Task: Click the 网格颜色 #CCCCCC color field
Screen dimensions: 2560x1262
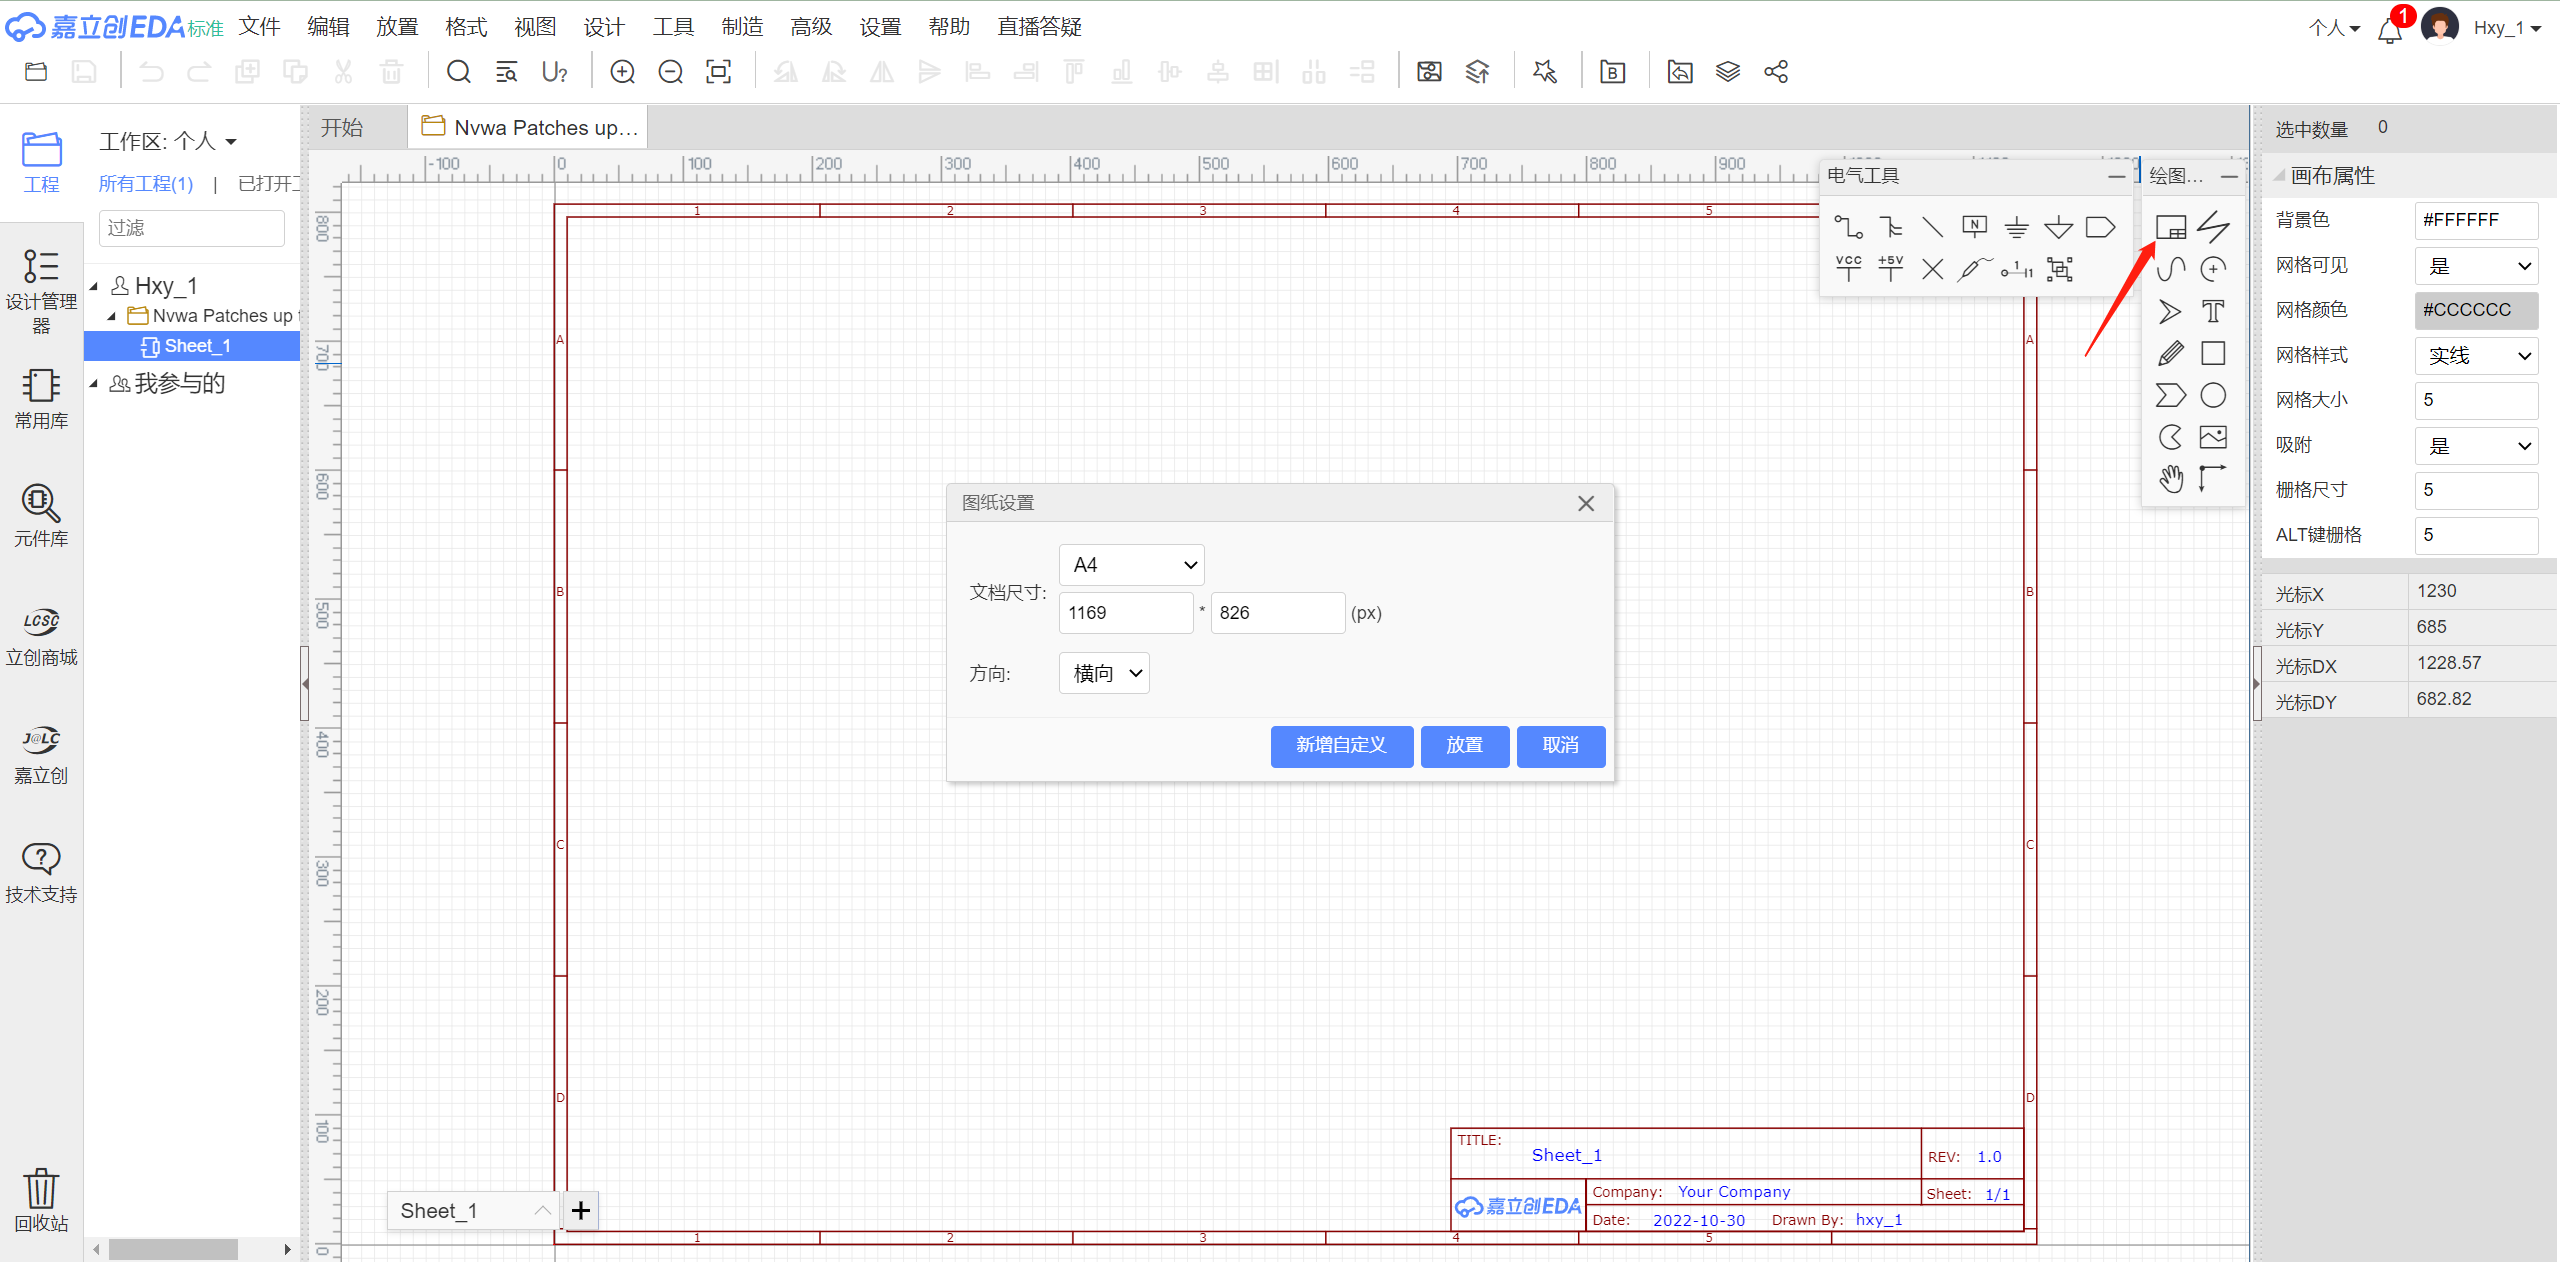Action: [2476, 310]
